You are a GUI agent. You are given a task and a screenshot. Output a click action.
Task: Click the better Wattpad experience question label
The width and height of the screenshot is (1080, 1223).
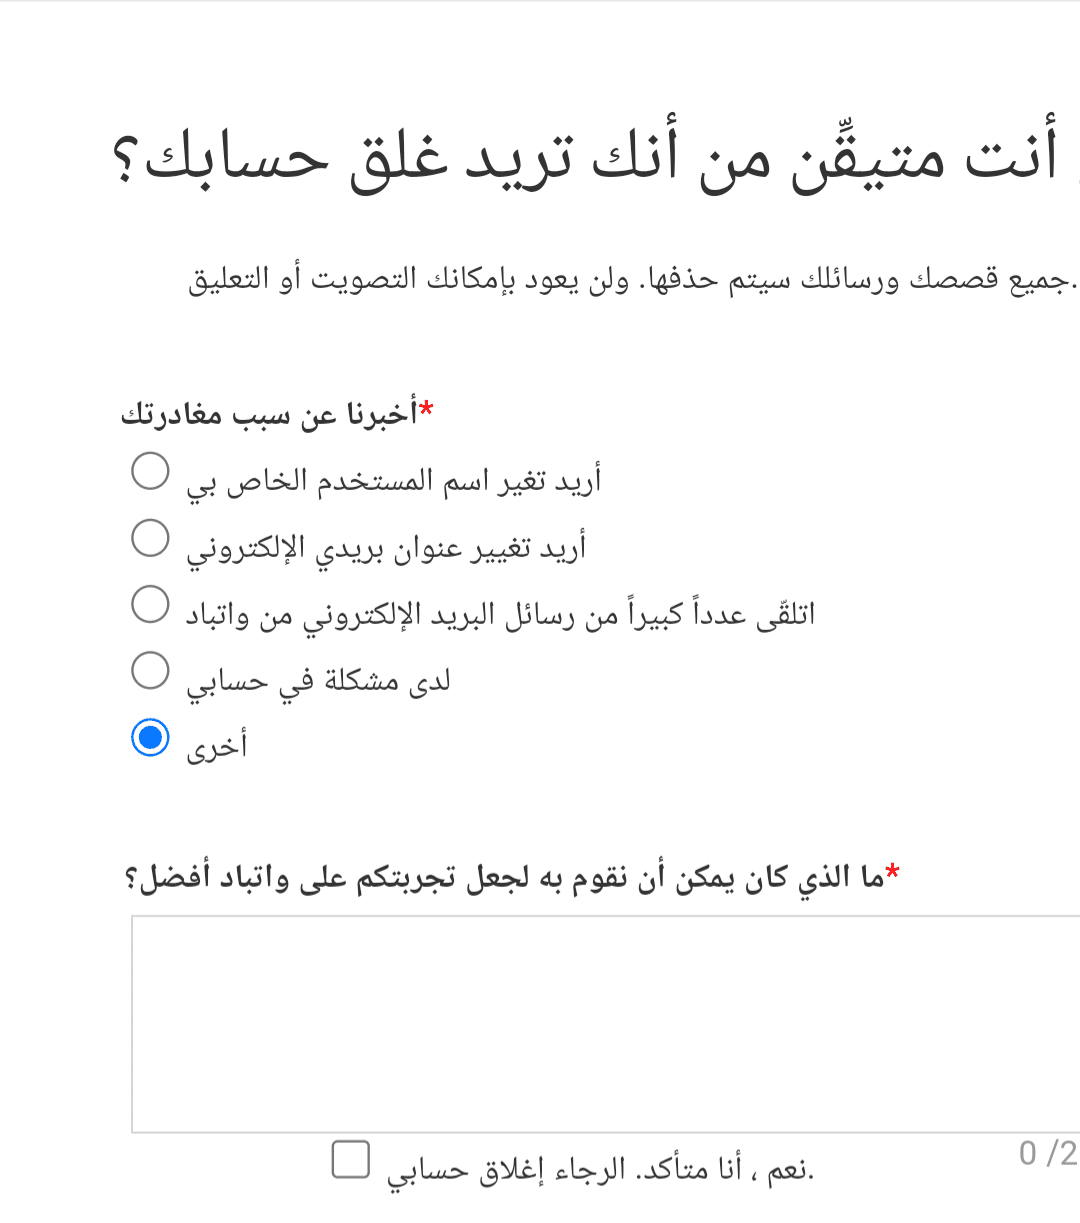[x=505, y=878]
